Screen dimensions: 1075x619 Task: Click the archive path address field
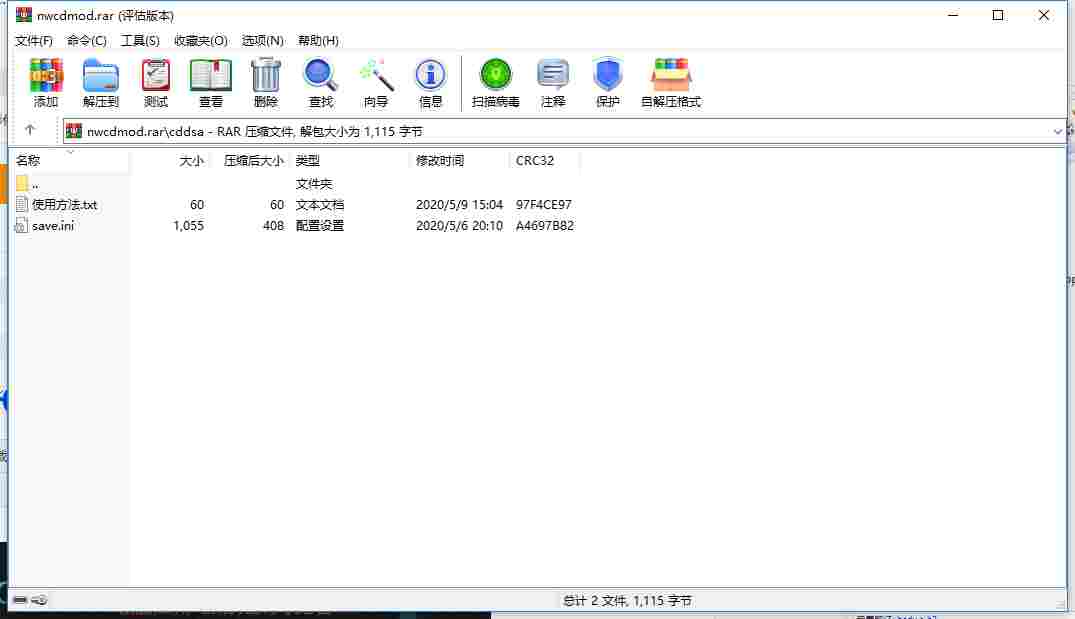(562, 132)
